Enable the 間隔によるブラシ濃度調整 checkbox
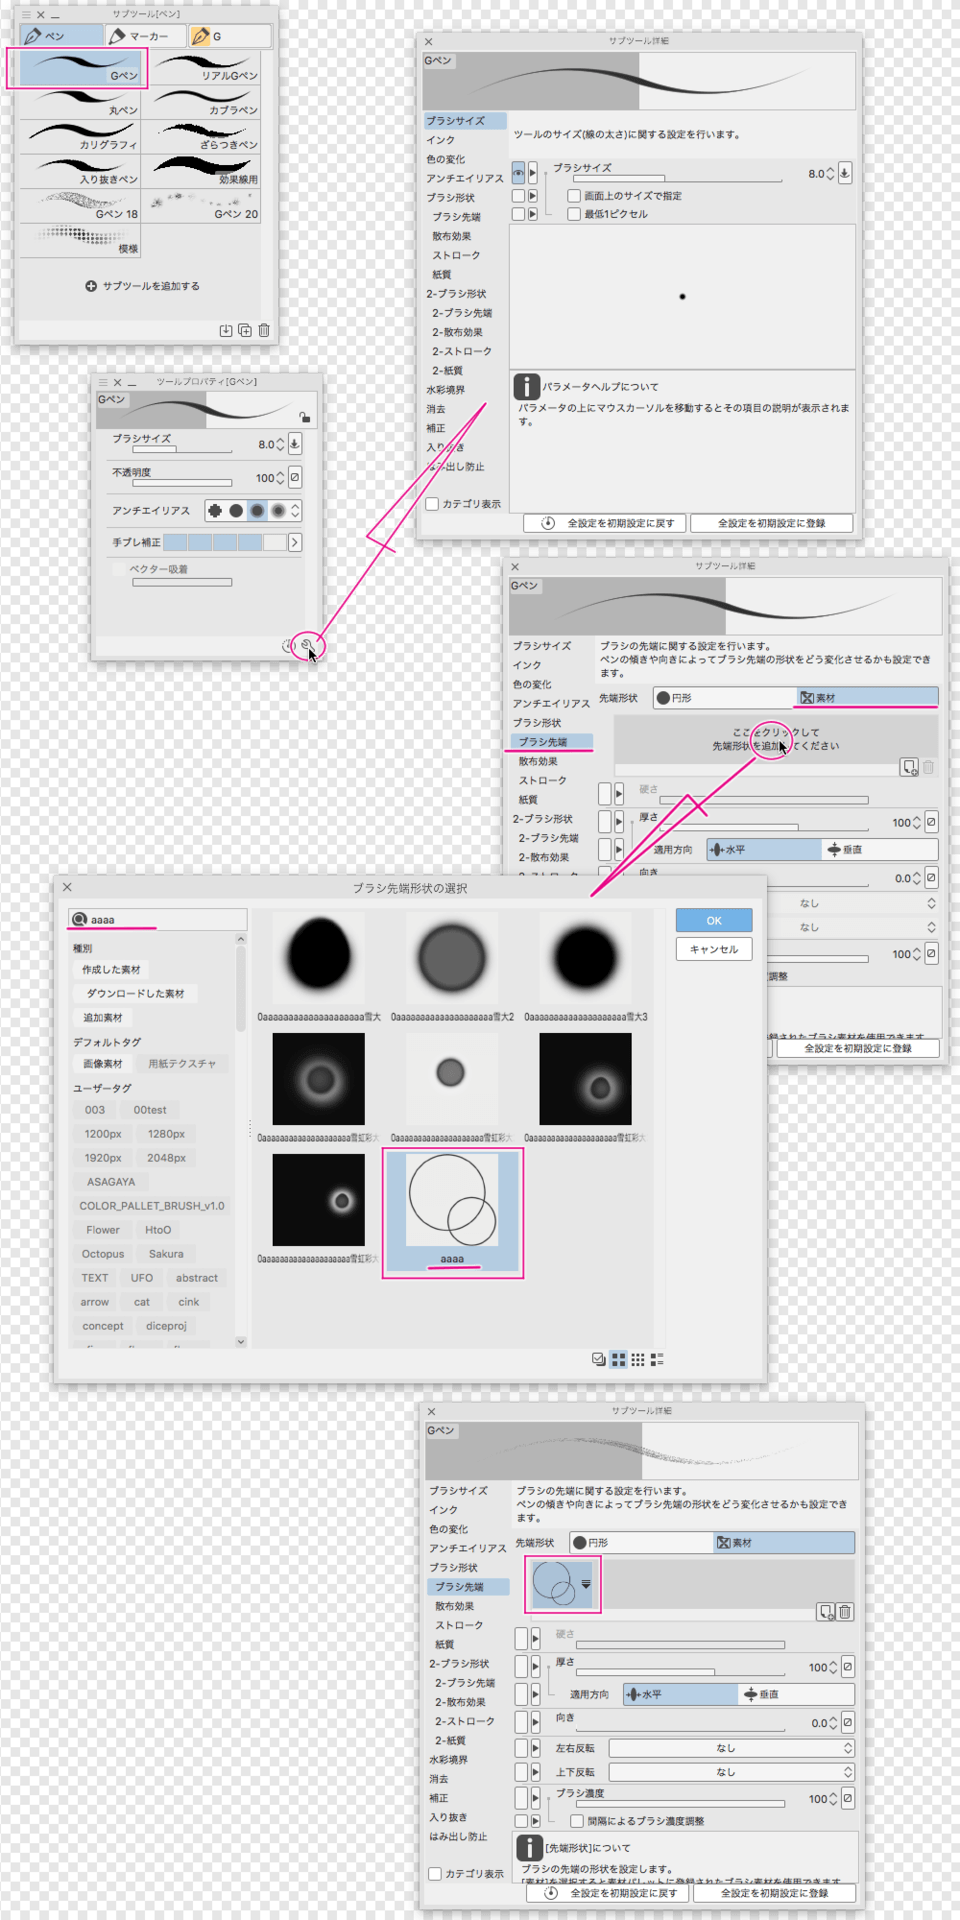Viewport: 960px width, 1920px height. pos(577,1821)
